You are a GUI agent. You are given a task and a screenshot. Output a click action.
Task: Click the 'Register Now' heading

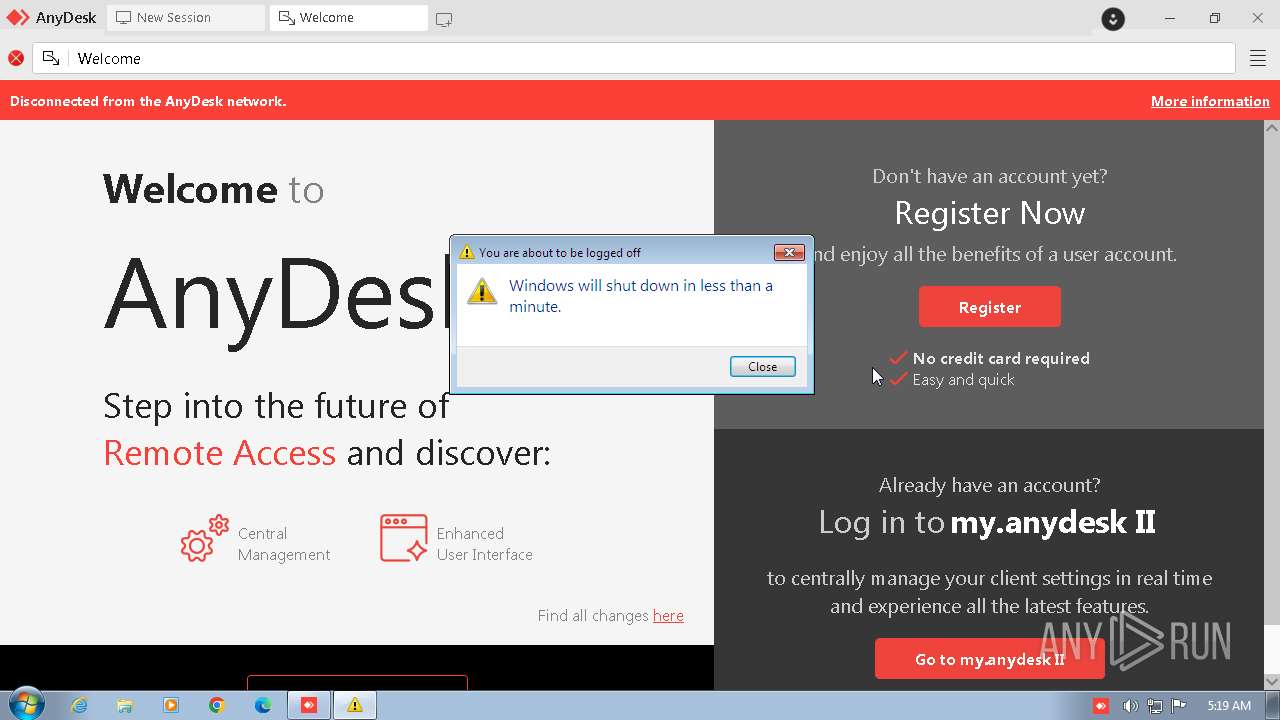pos(990,213)
